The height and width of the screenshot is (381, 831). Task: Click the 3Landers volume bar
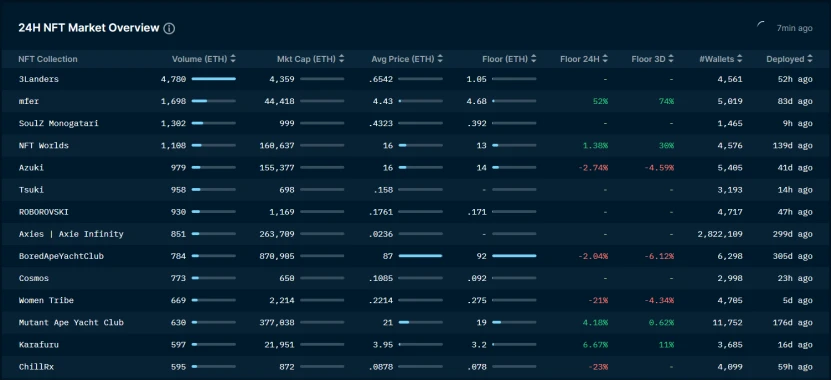point(214,79)
